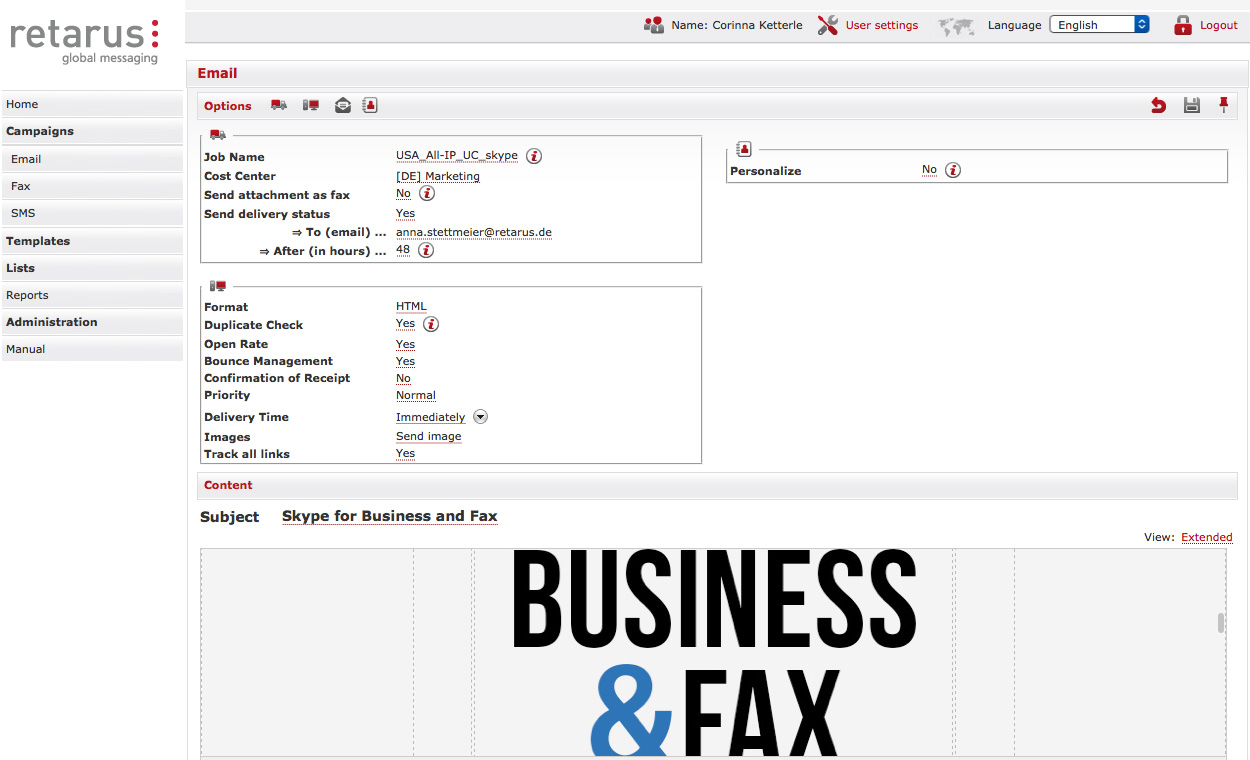Edit the job name USA_All-IP_UC_skype
This screenshot has height=760, width=1250.
pos(457,156)
